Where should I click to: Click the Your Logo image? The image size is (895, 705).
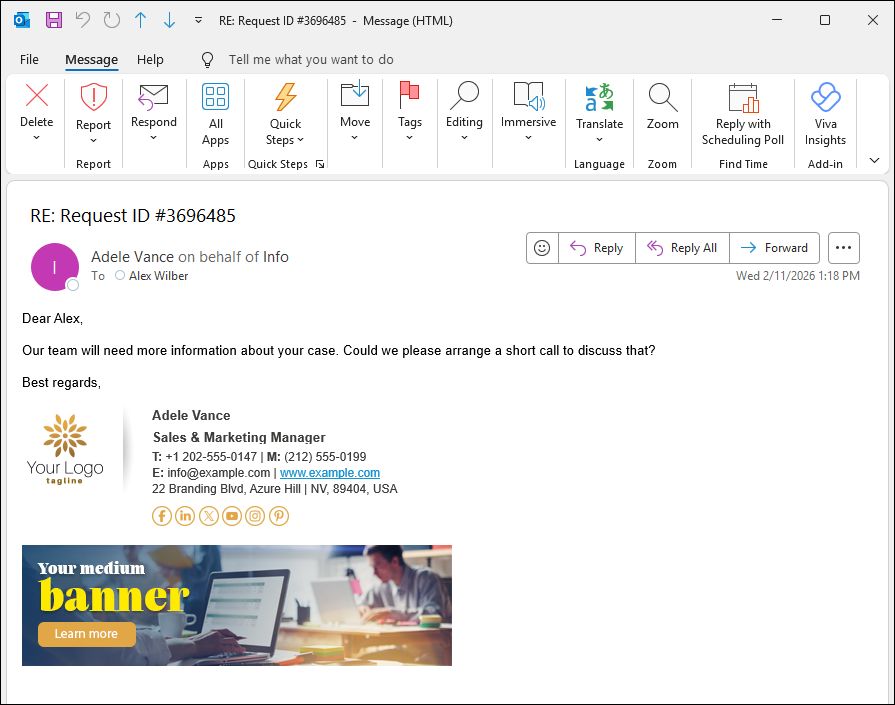pyautogui.click(x=65, y=449)
